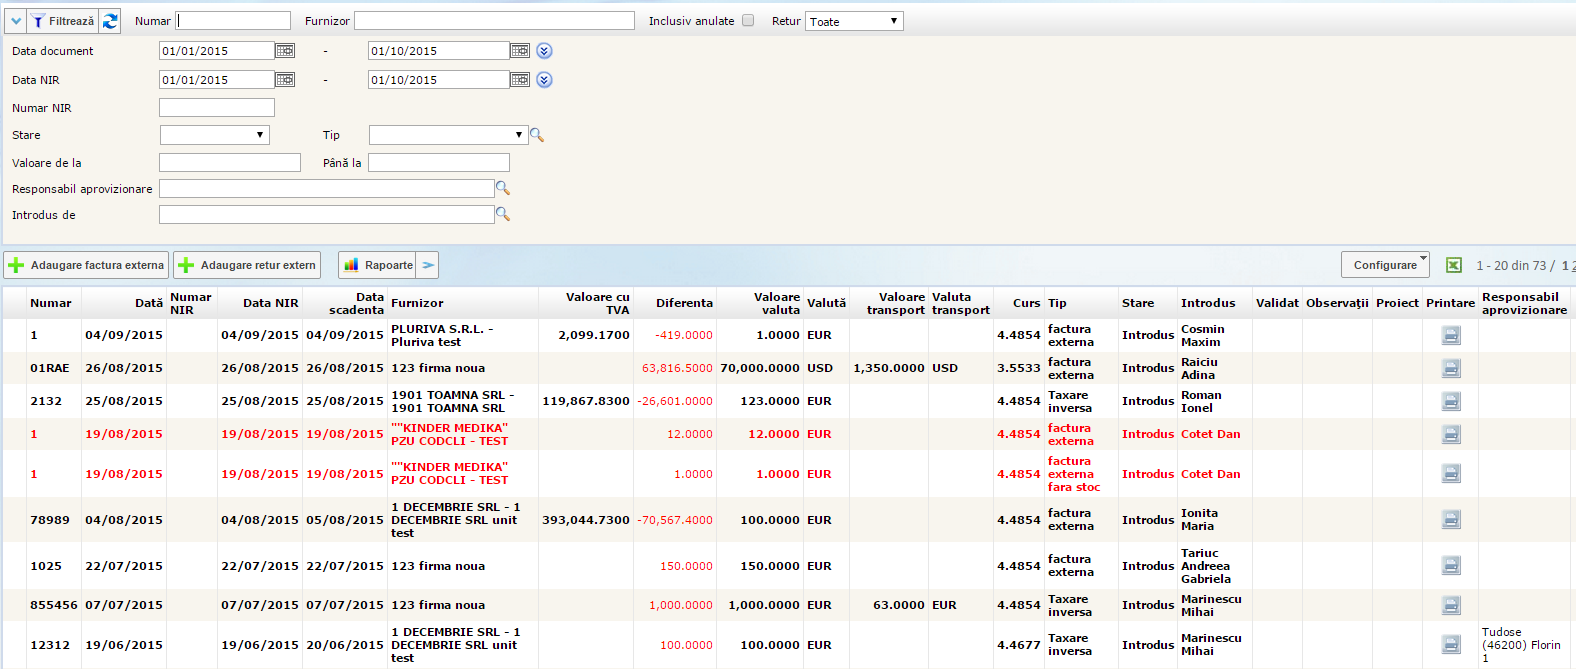Open the Configurare button menu
Screen dimensions: 1576x669
(x=1385, y=265)
